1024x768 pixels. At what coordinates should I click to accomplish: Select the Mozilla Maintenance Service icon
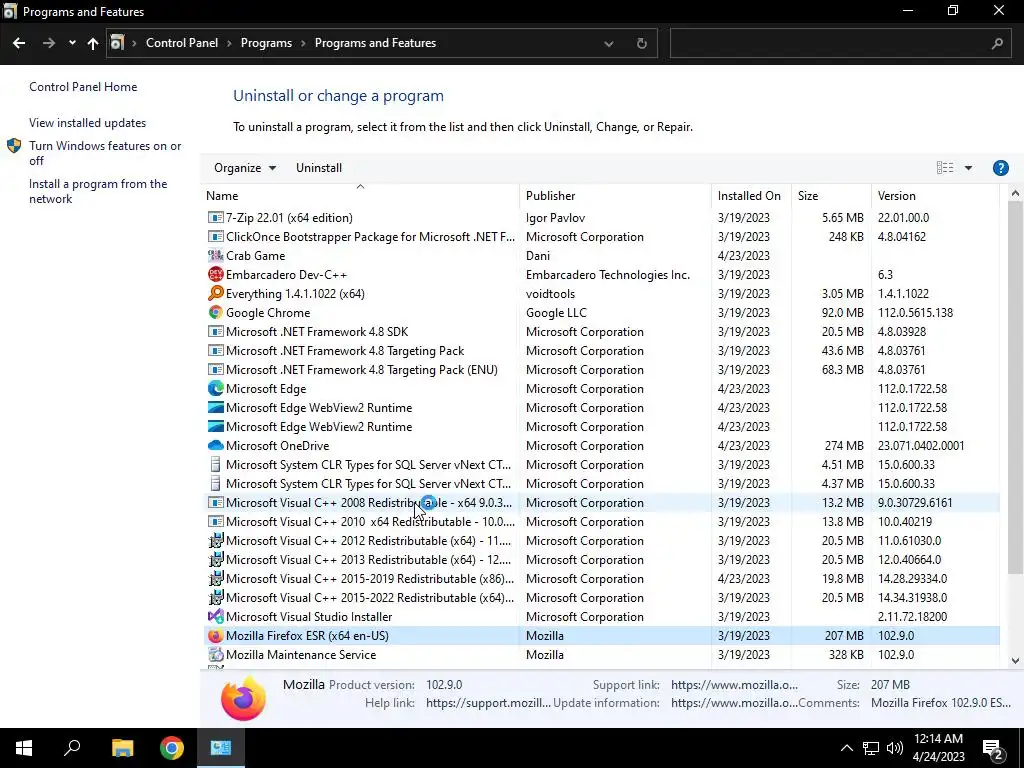(x=216, y=654)
